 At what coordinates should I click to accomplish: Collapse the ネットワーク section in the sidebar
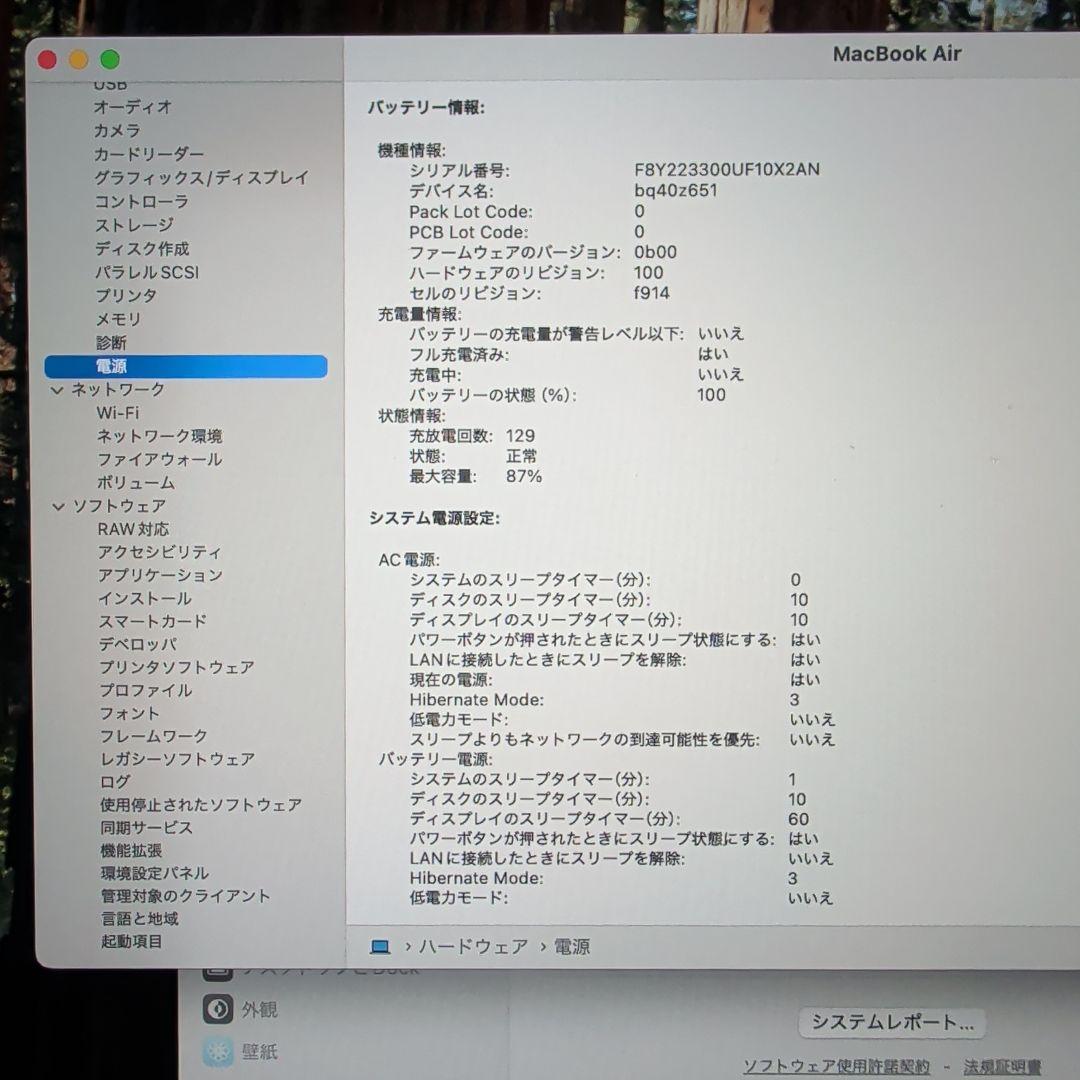[x=59, y=389]
